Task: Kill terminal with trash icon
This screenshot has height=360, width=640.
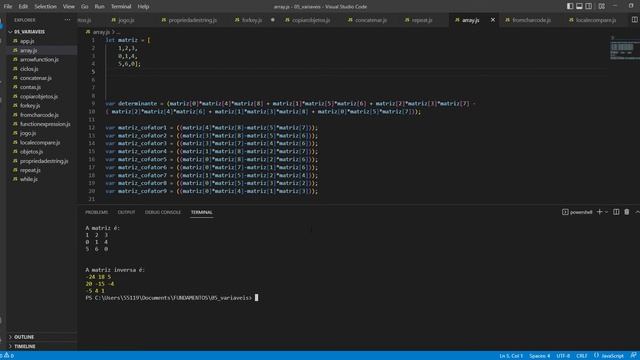Action: coord(627,212)
